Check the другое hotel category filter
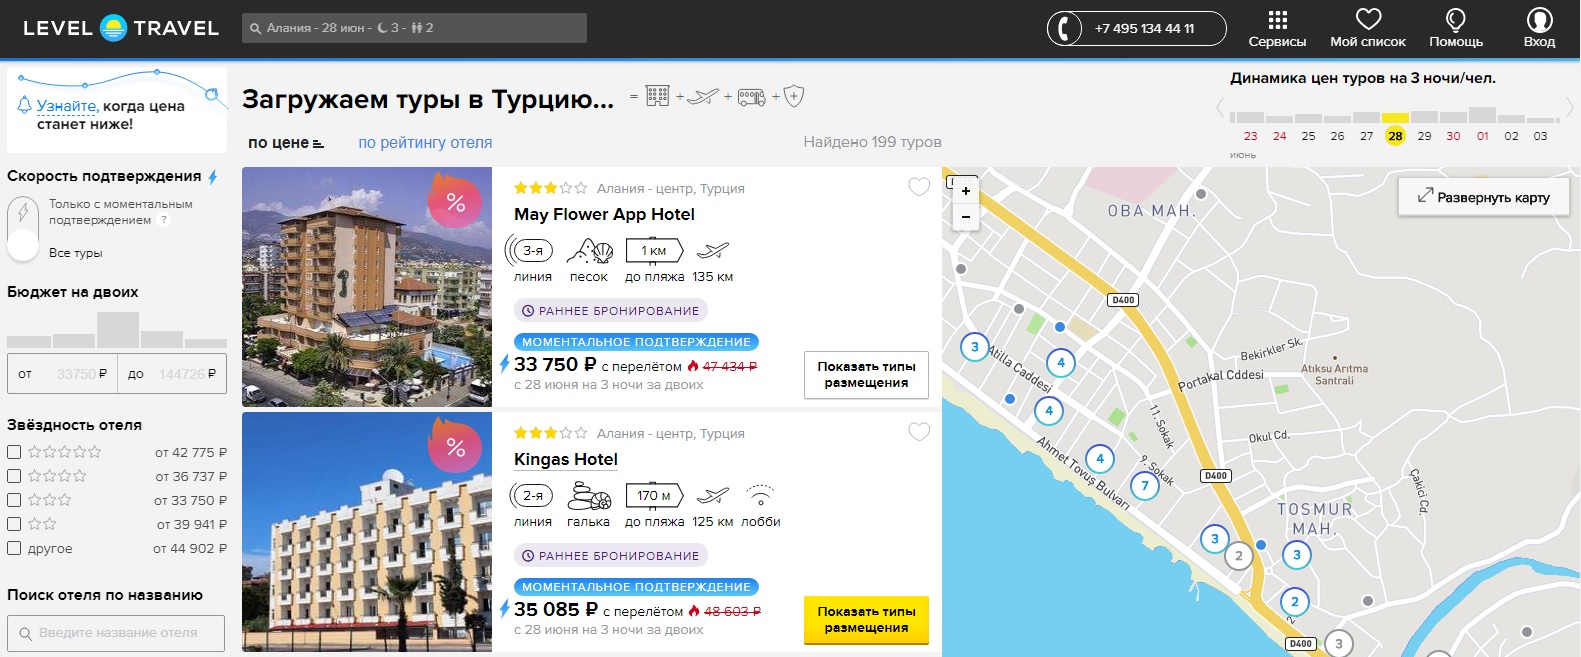1581x657 pixels. point(14,548)
